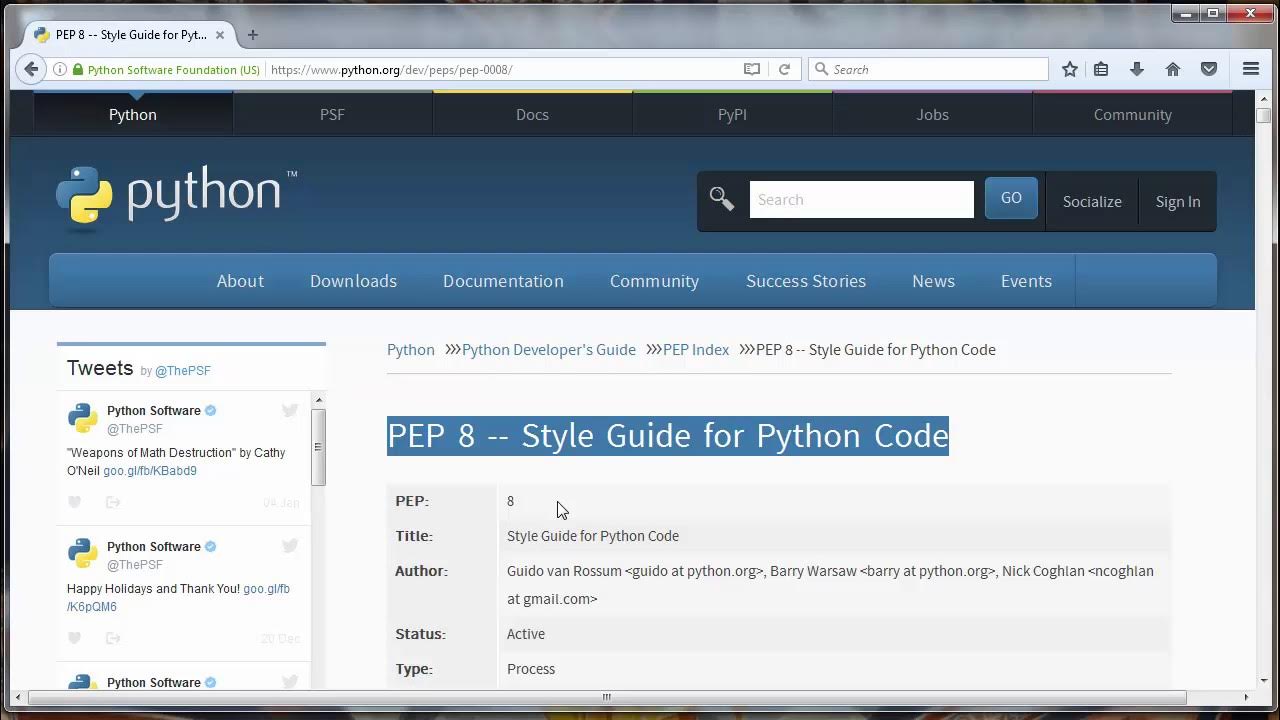Toggle Reader View icon in address bar
Viewport: 1280px width, 720px height.
point(752,70)
